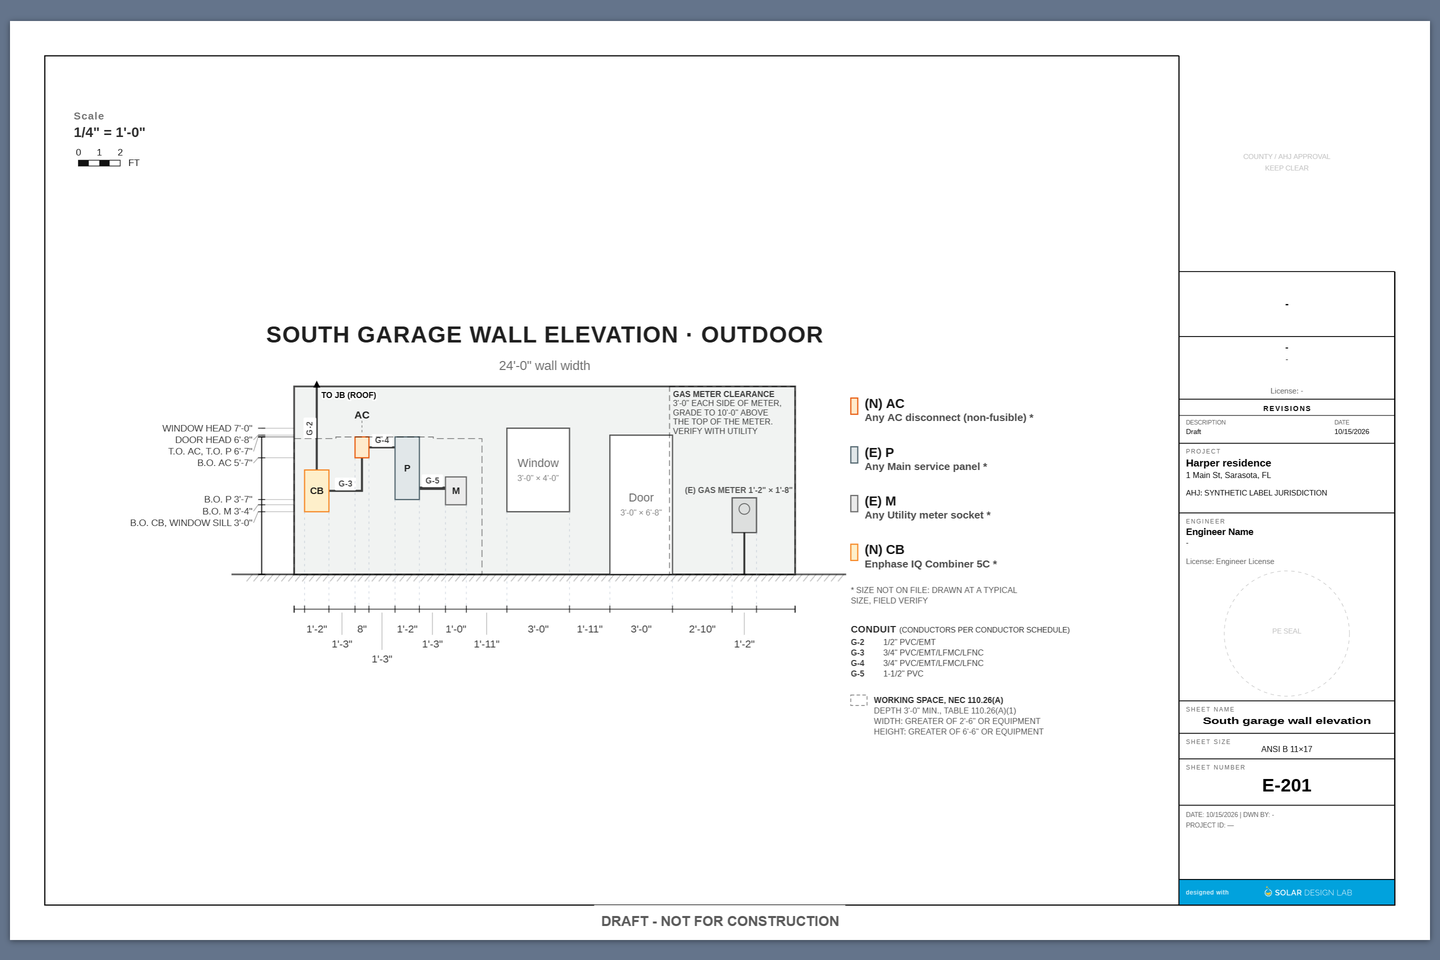Select the 'Engineer Name' text
1440x960 pixels.
point(1220,532)
